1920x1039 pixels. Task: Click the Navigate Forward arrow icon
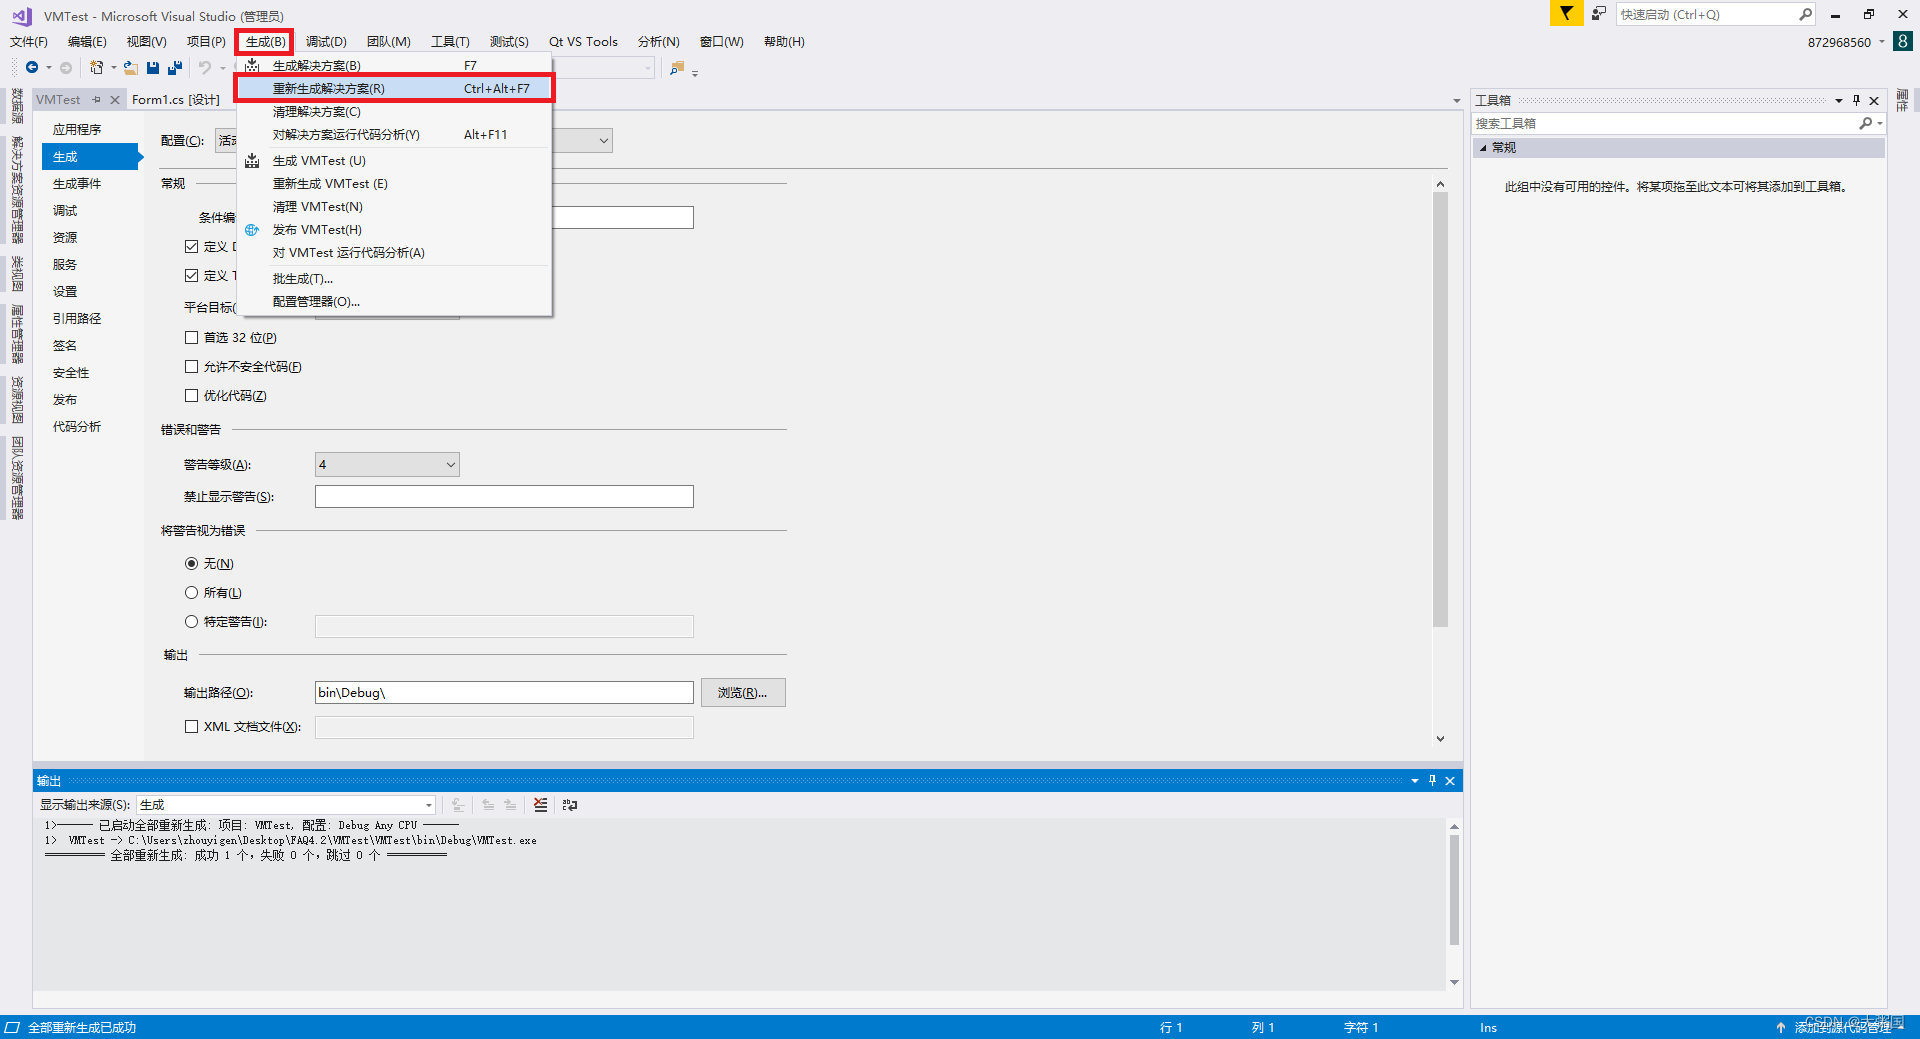click(x=66, y=67)
